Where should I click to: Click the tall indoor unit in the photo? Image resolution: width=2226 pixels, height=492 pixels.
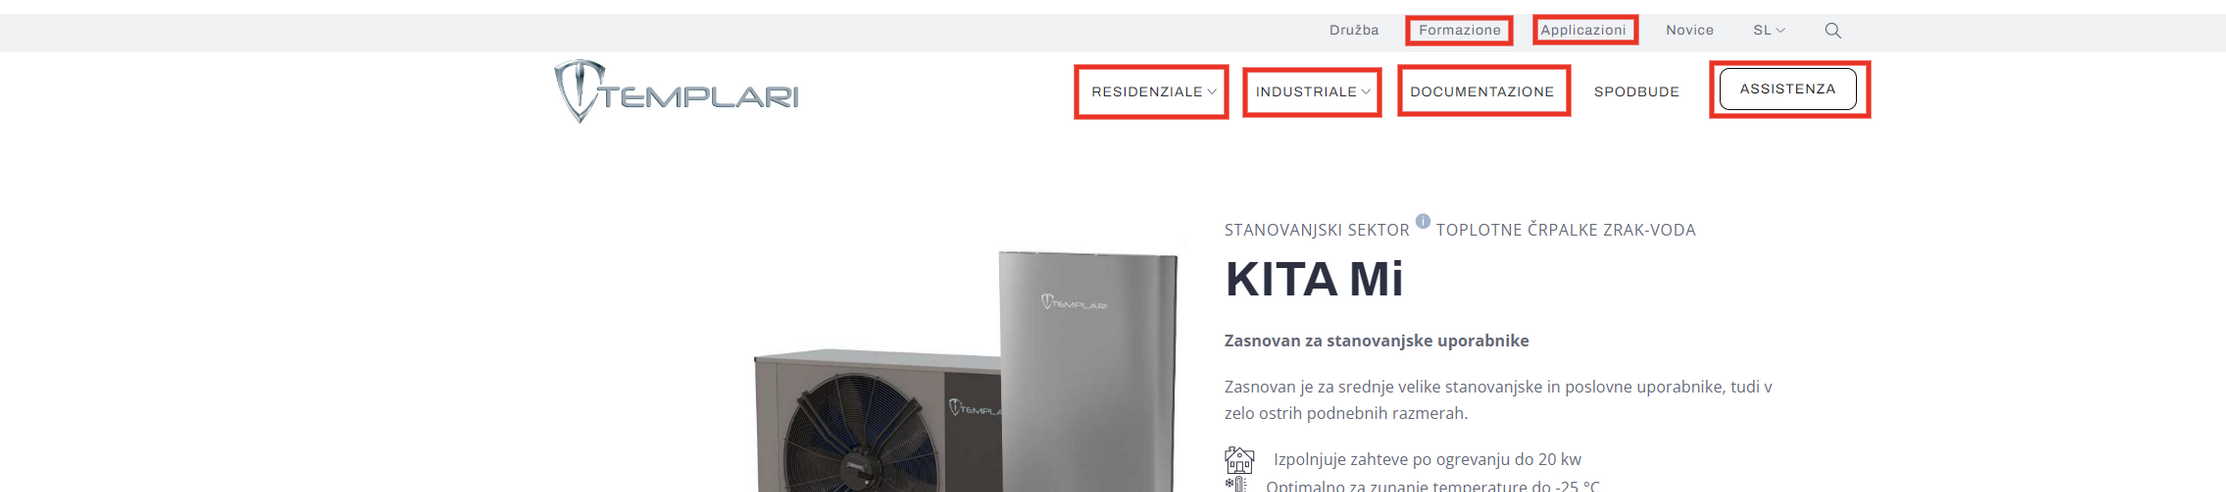[1090, 370]
